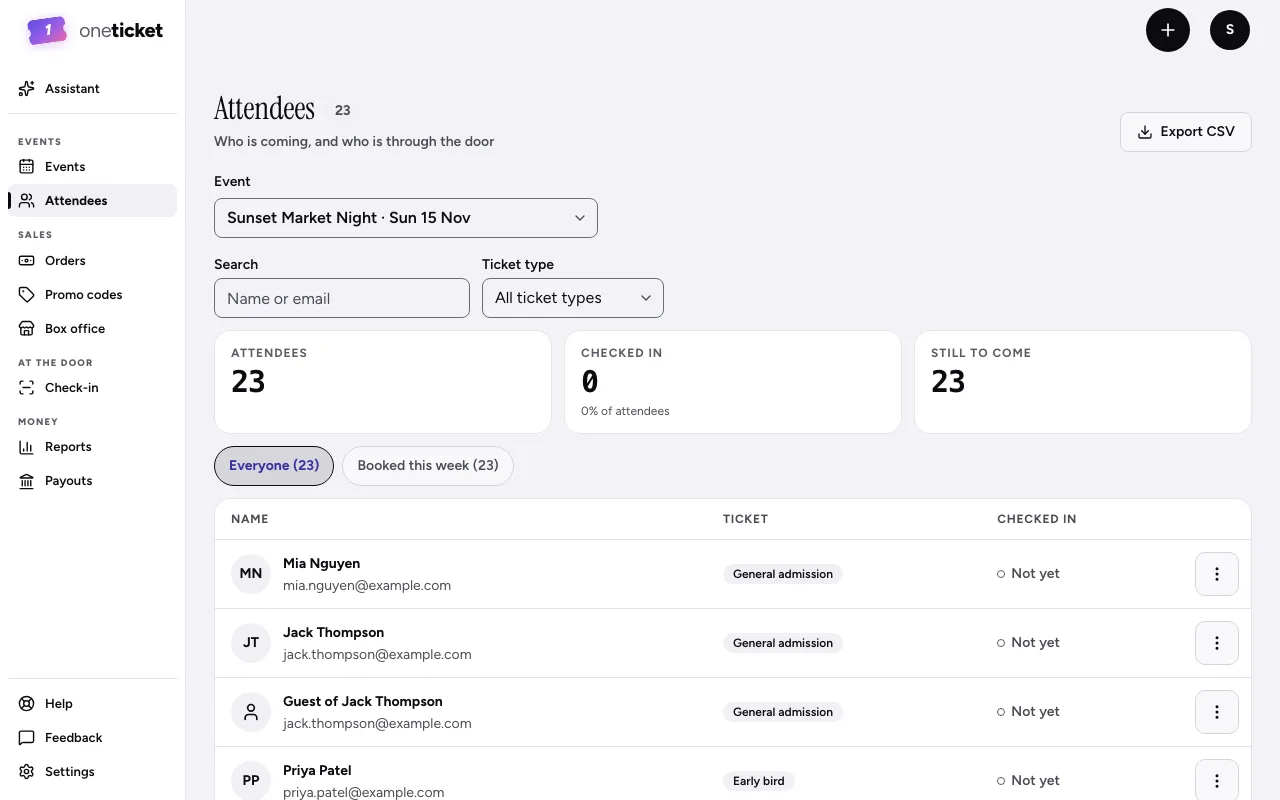
Task: Open the Assistant sparkle icon
Action: 27,89
